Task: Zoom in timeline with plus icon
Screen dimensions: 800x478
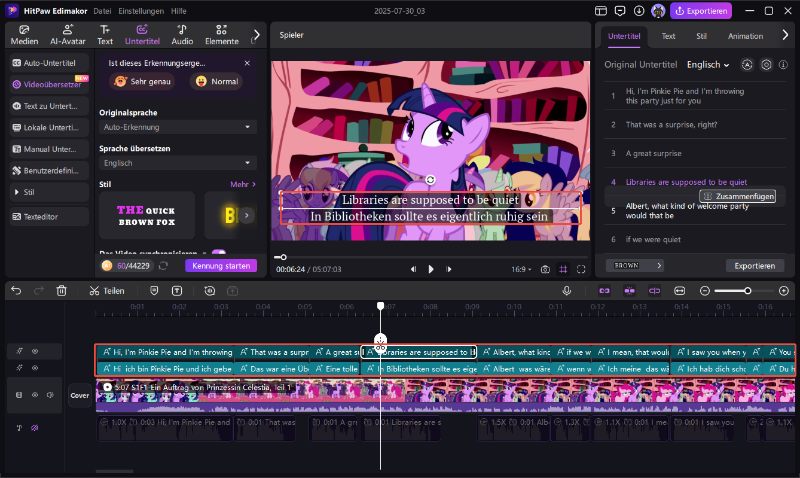Action: 784,291
